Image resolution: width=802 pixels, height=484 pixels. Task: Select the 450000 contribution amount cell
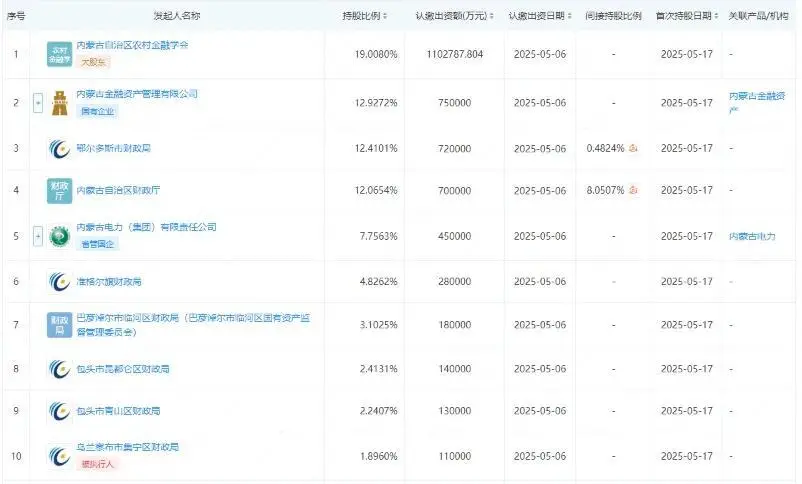point(455,236)
